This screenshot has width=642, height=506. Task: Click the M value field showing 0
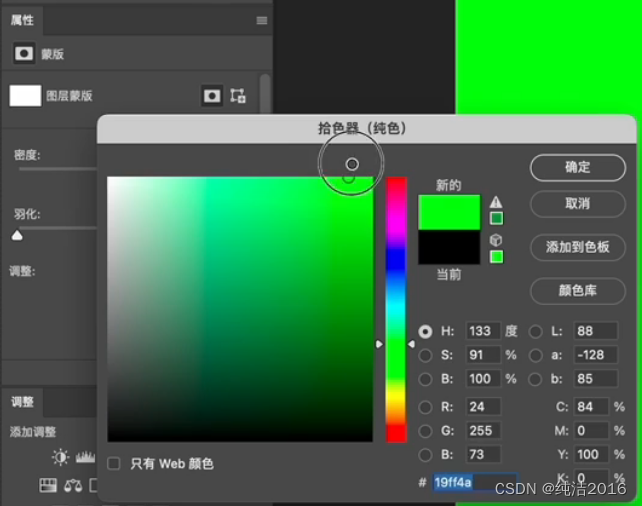click(591, 430)
